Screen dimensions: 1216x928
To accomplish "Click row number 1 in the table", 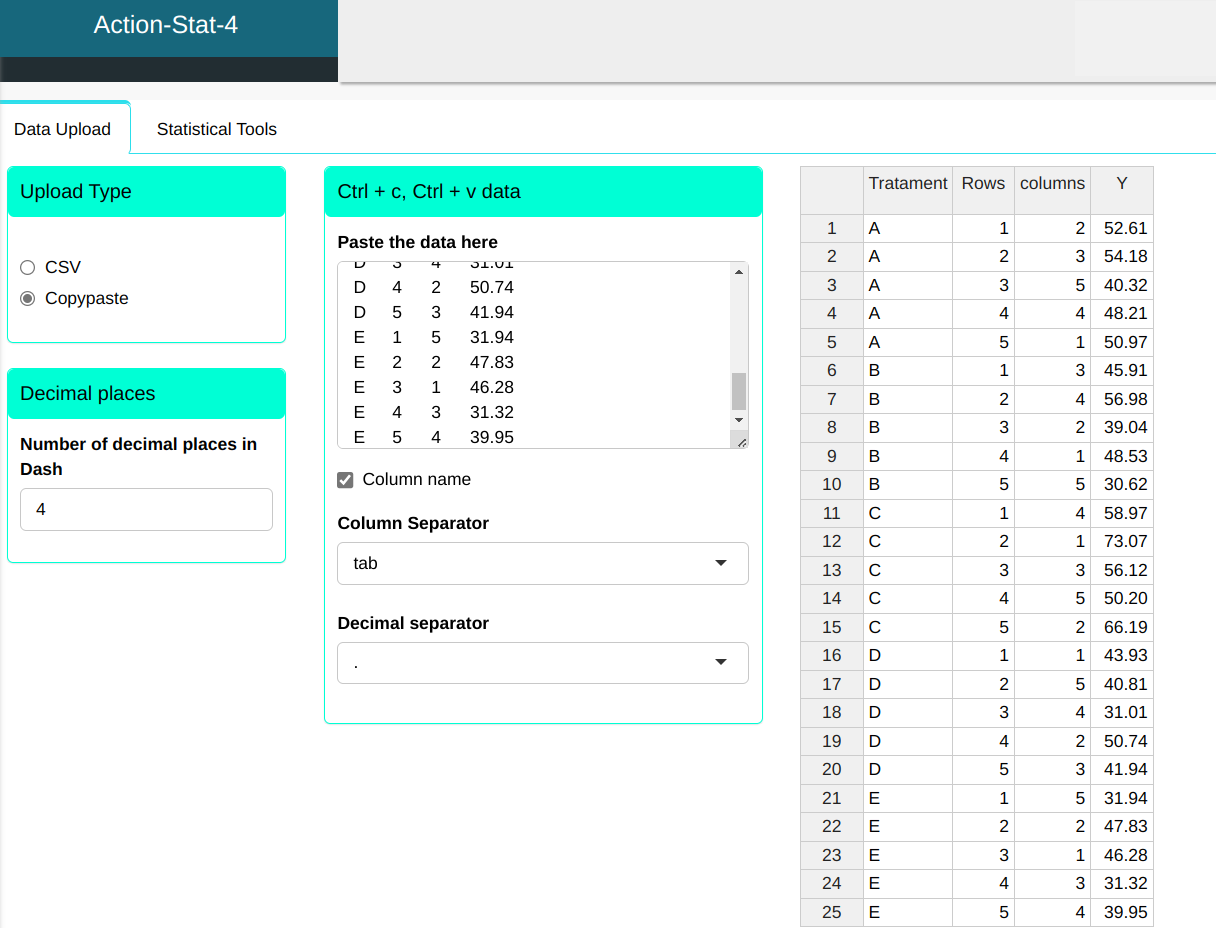I will (832, 228).
